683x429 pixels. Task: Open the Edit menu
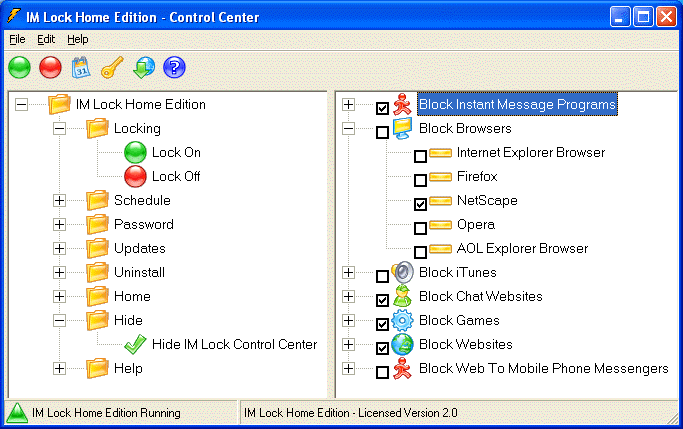(46, 39)
